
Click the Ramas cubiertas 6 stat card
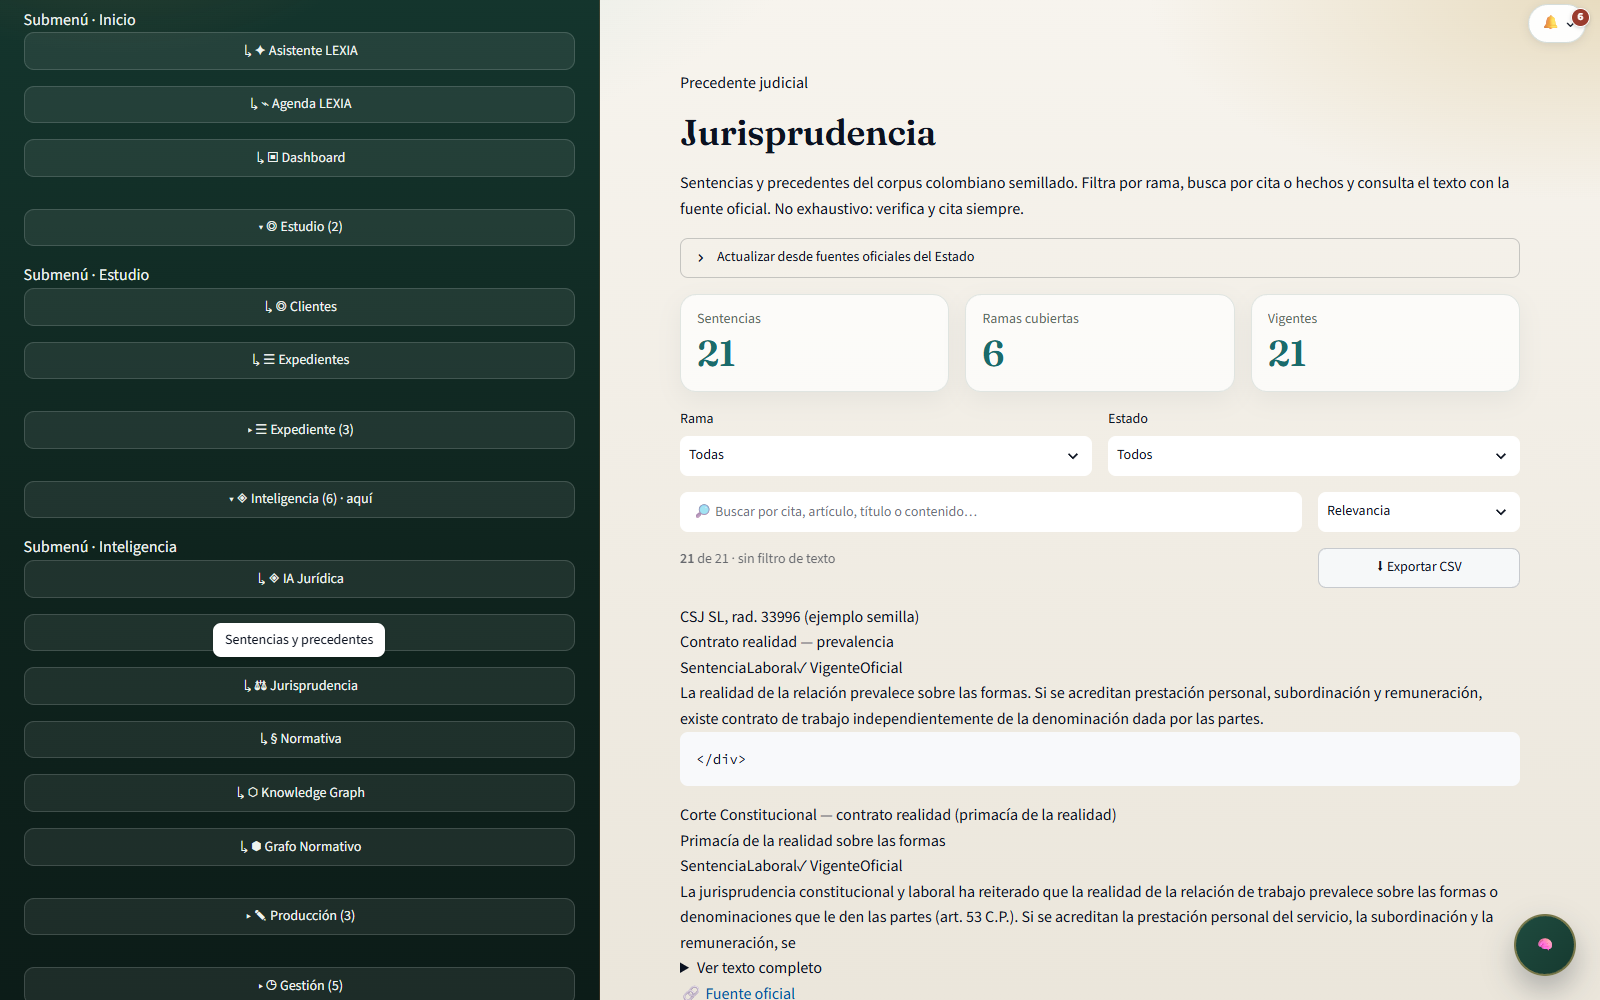pyautogui.click(x=1099, y=343)
